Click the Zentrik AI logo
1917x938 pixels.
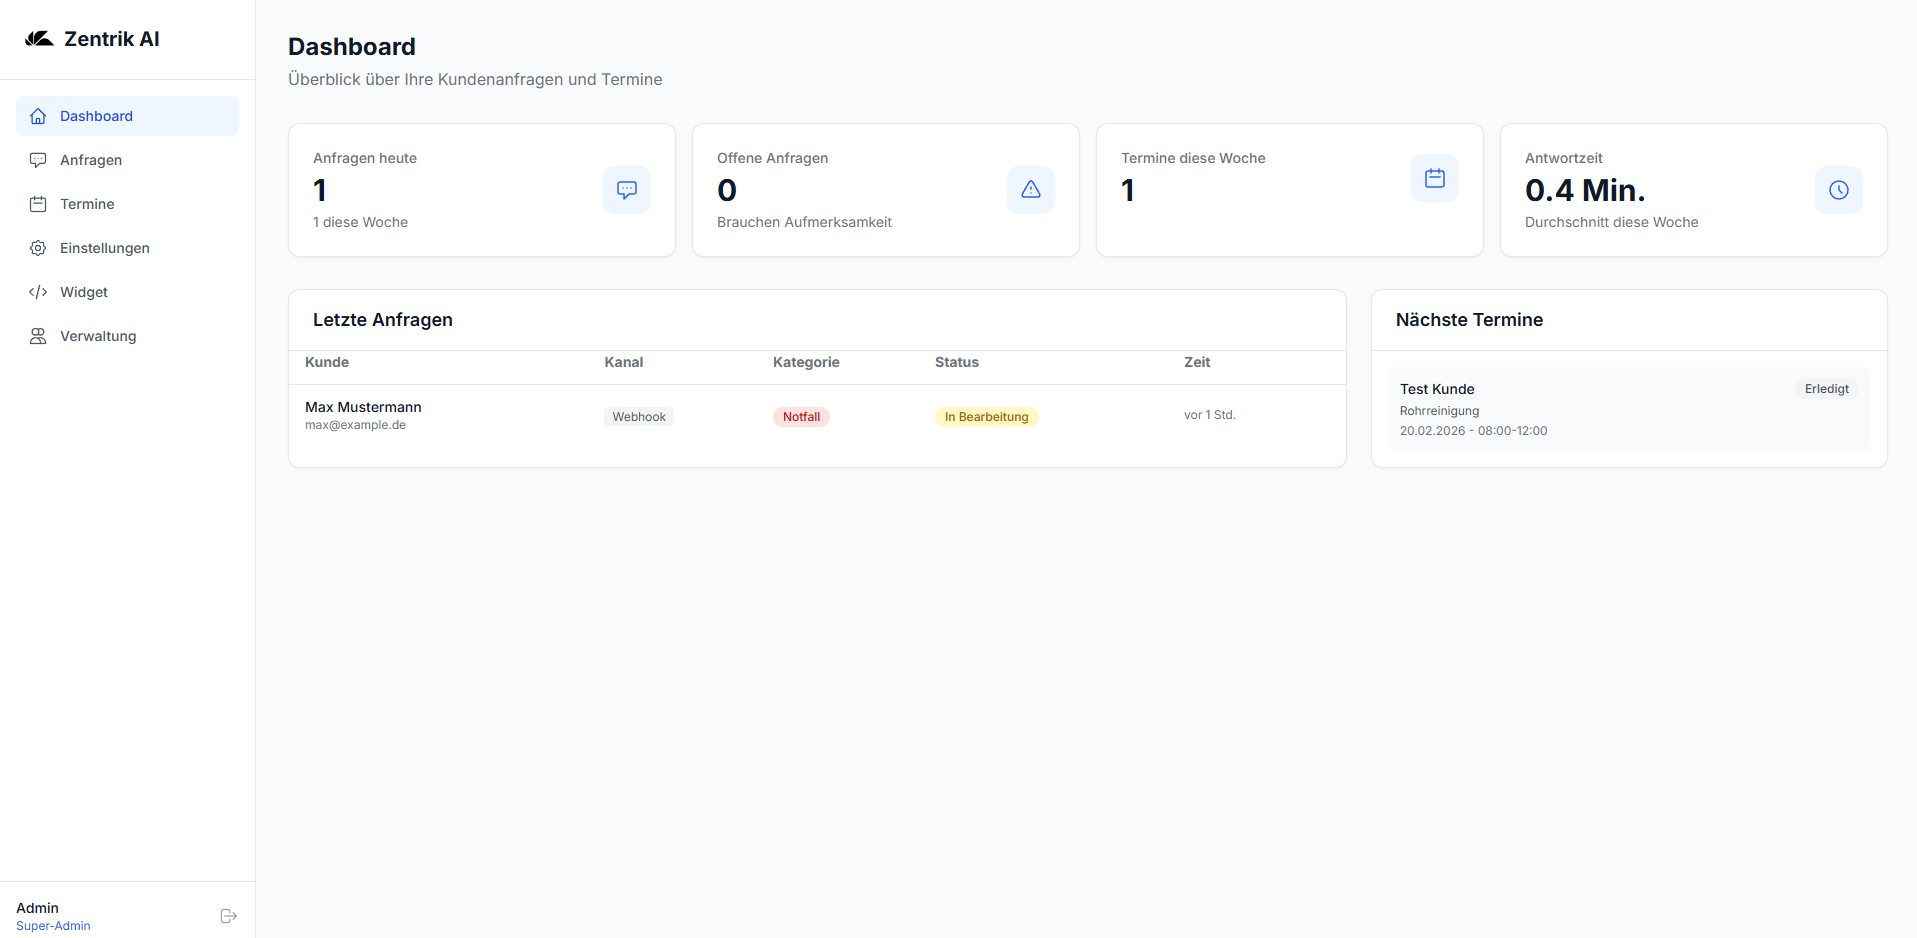click(92, 38)
